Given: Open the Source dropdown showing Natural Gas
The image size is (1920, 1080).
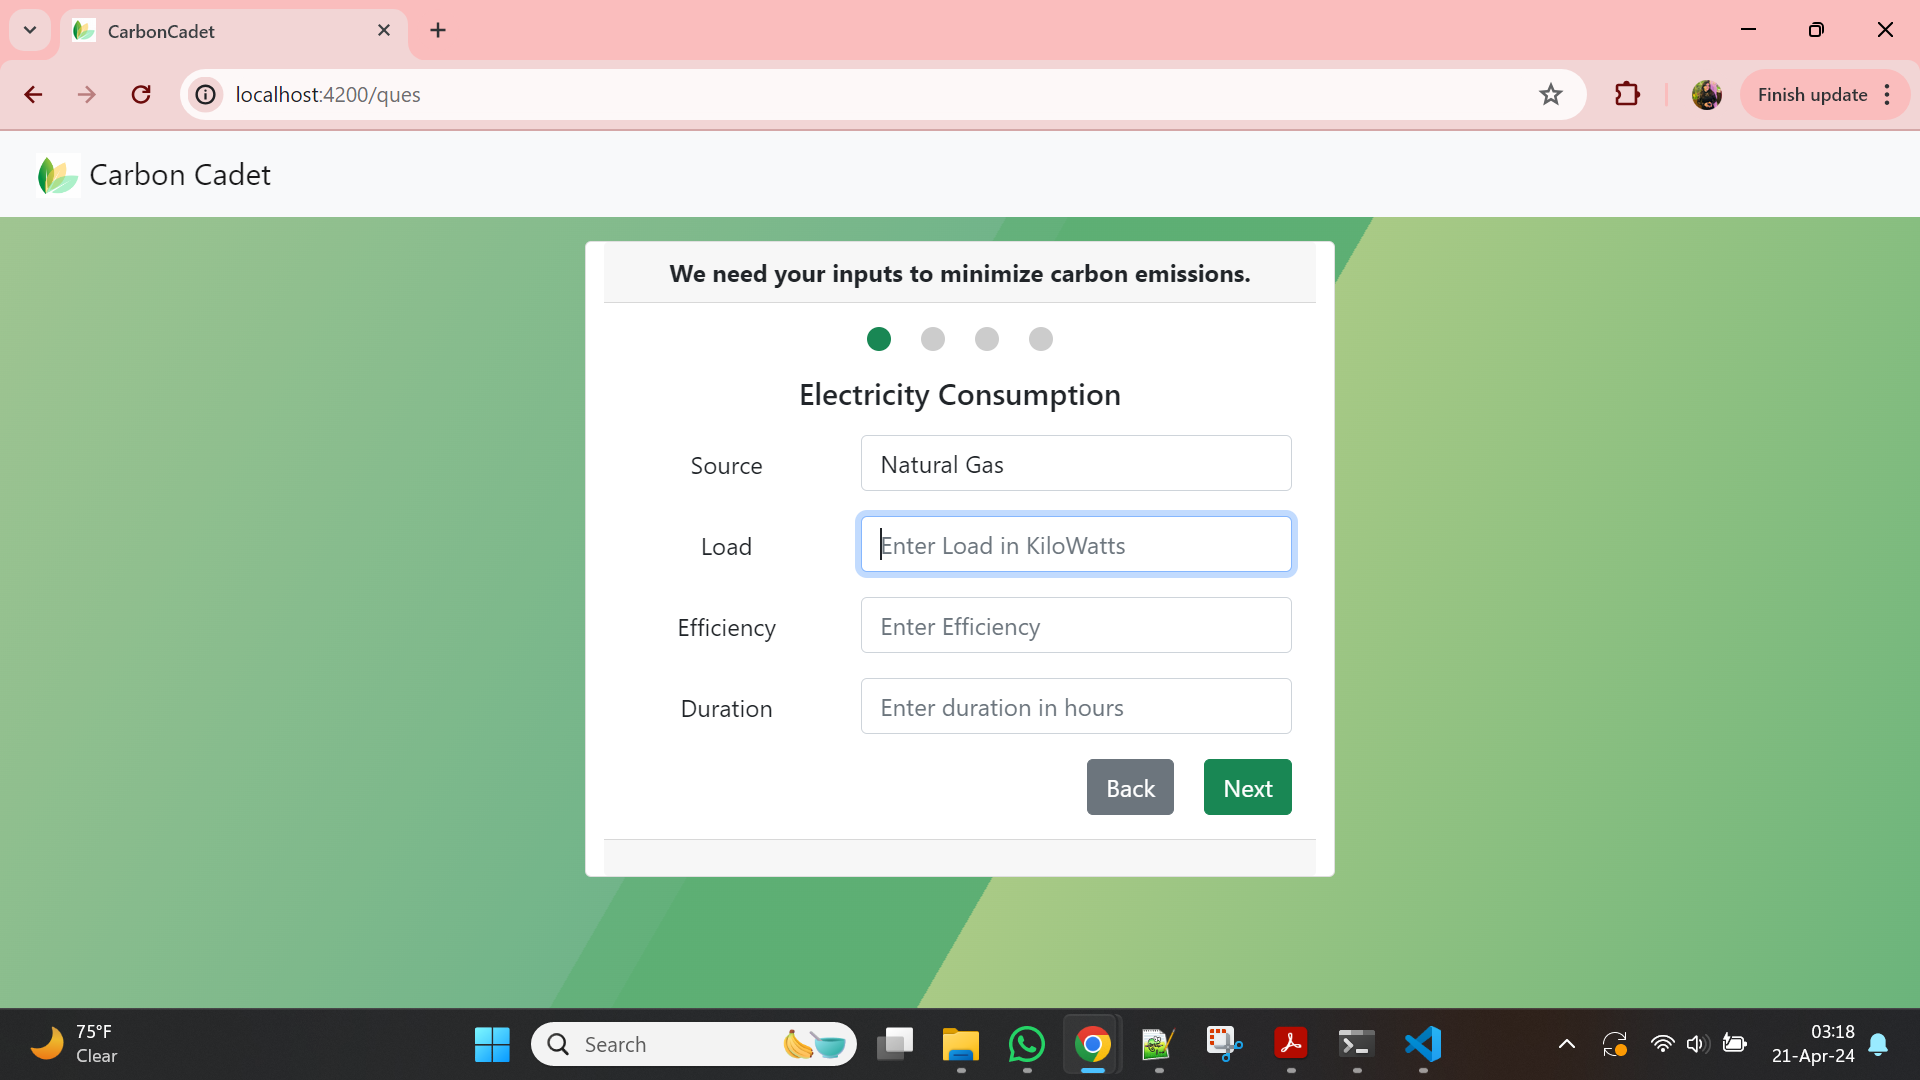Looking at the screenshot, I should [x=1076, y=464].
